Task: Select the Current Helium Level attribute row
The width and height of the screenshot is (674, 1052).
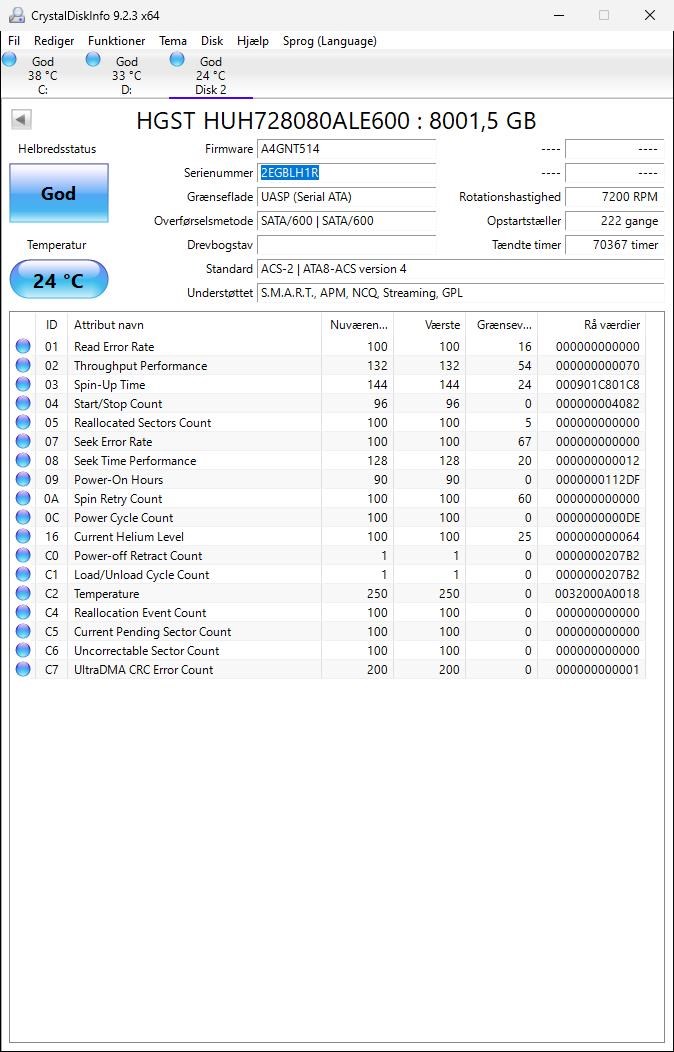Action: (328, 537)
